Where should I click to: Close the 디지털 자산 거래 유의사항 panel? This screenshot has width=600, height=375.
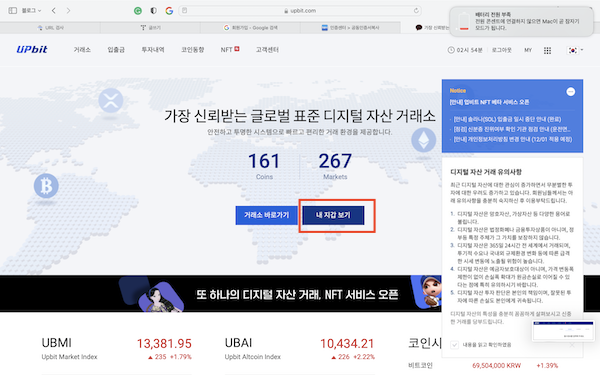pos(572,345)
